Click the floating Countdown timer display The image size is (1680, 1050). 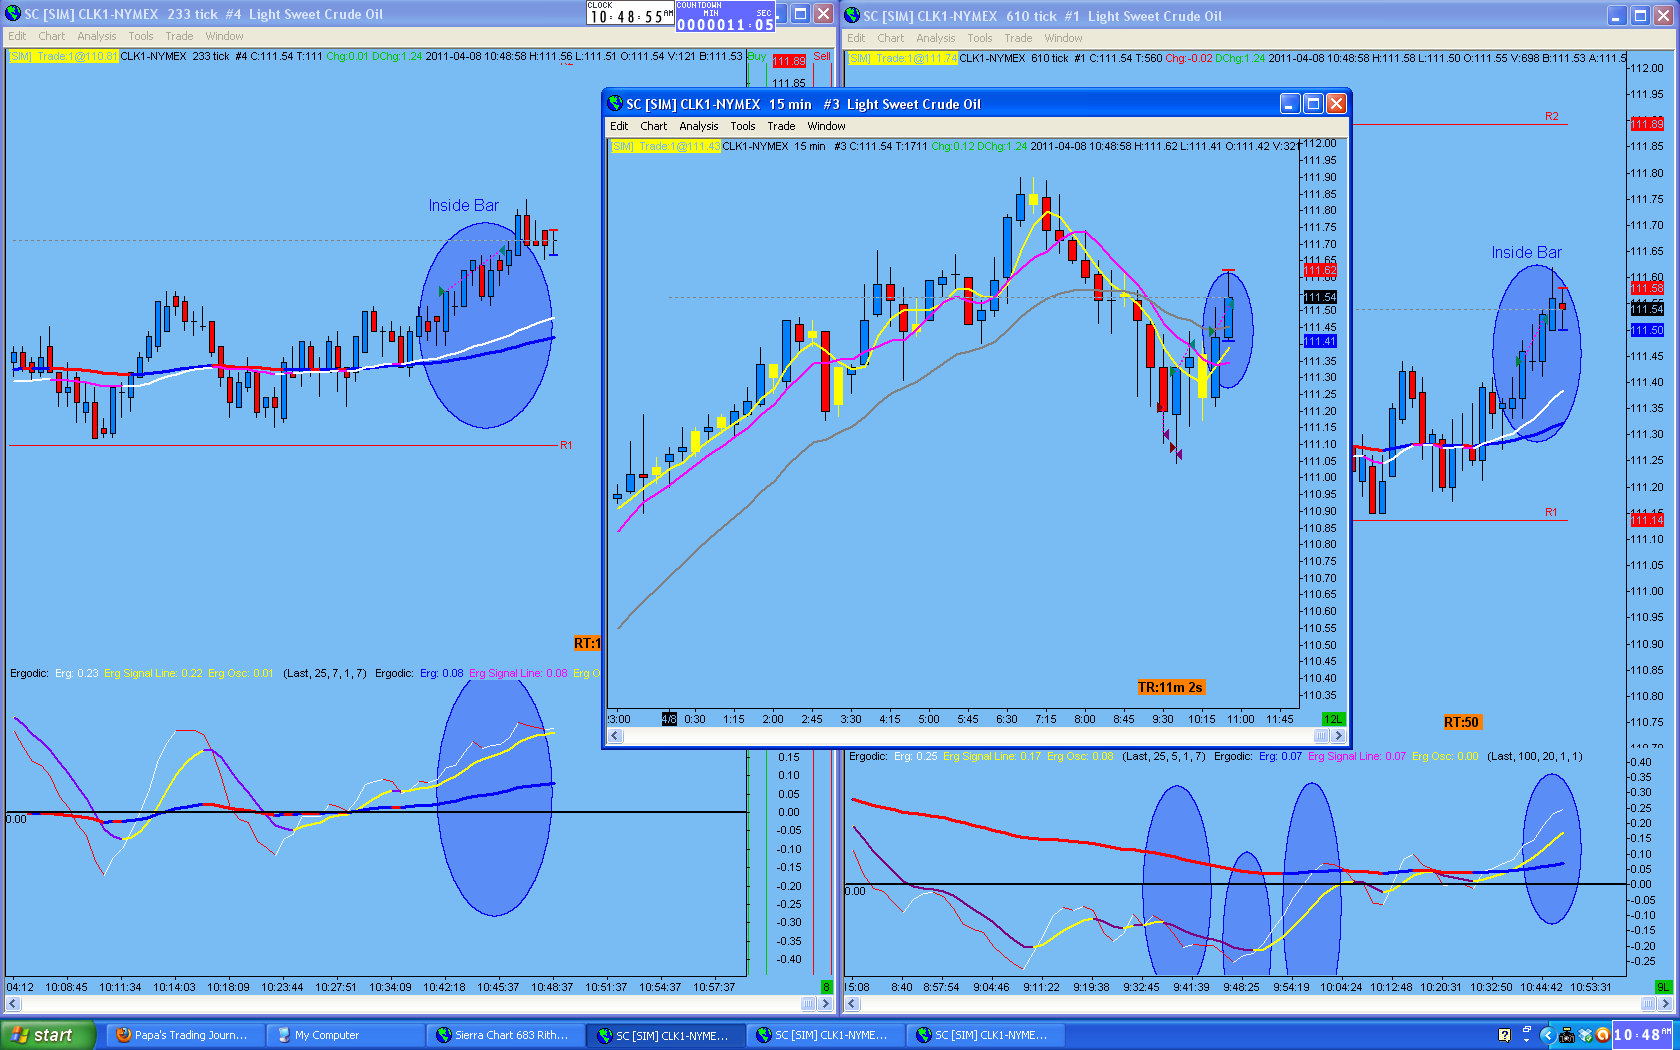click(725, 16)
